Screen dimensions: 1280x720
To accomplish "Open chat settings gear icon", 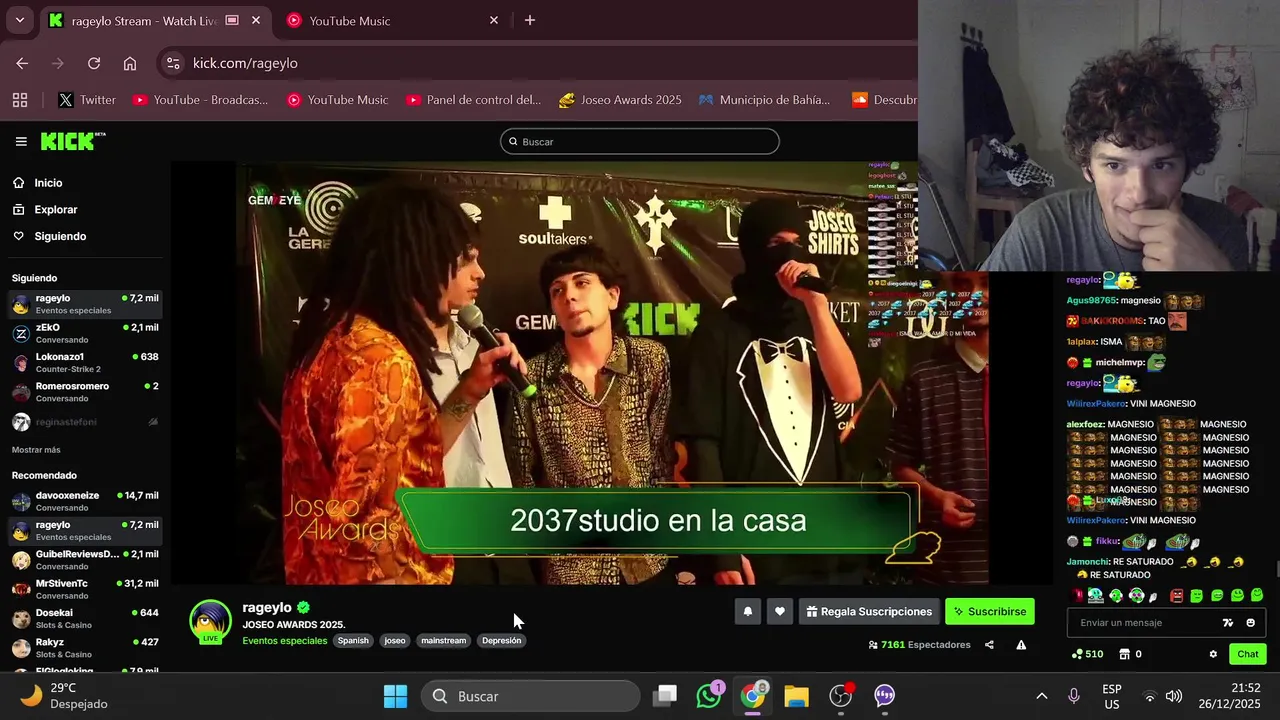I will 1213,654.
